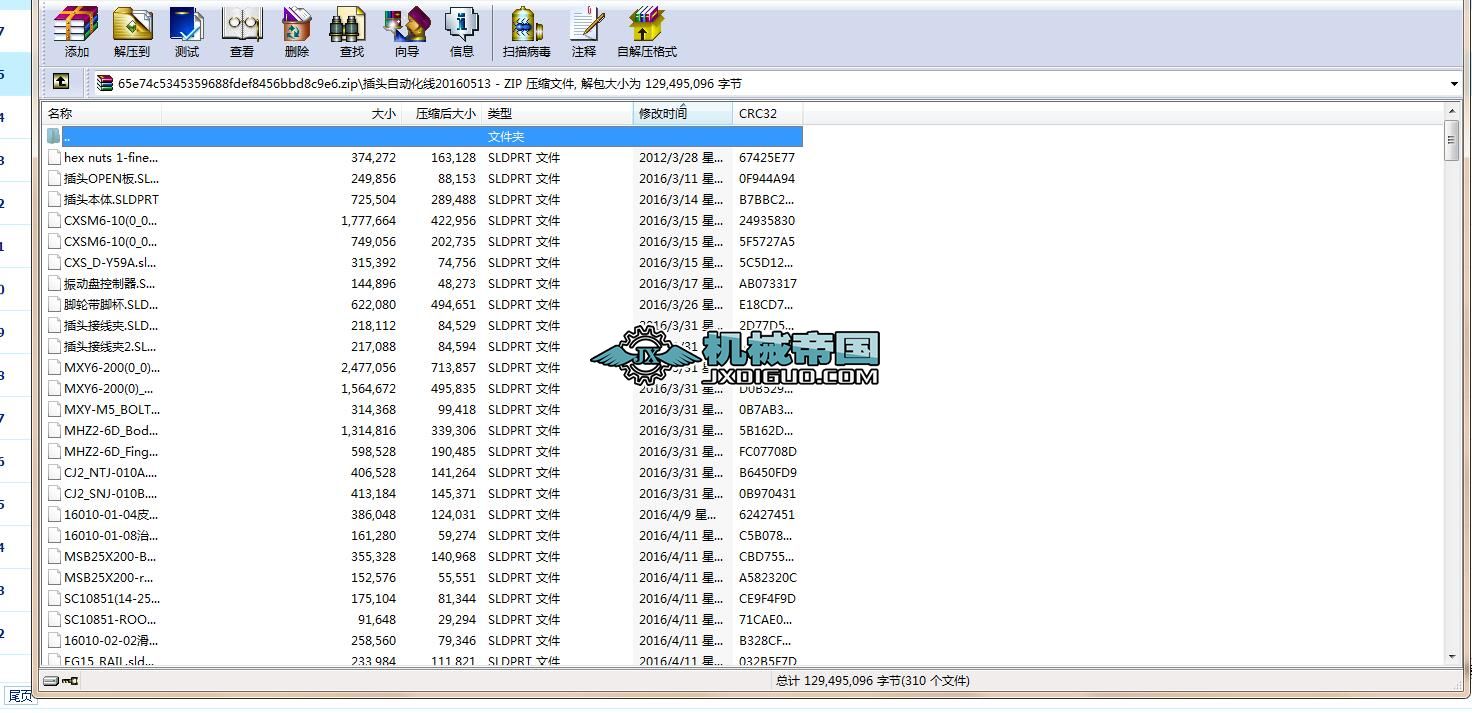
Task: Click the 自解压格式 (SFX) icon
Action: pyautogui.click(x=647, y=32)
